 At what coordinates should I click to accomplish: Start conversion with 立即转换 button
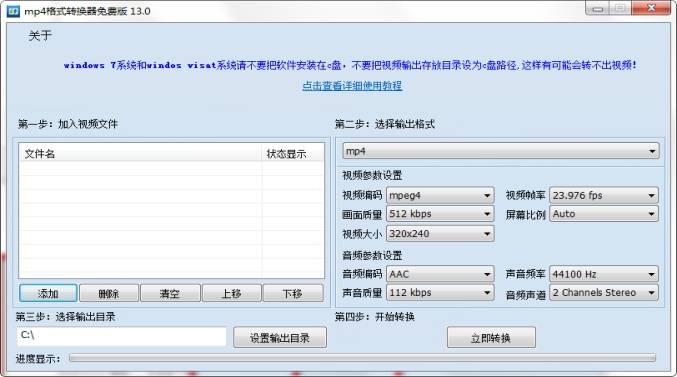(x=491, y=337)
